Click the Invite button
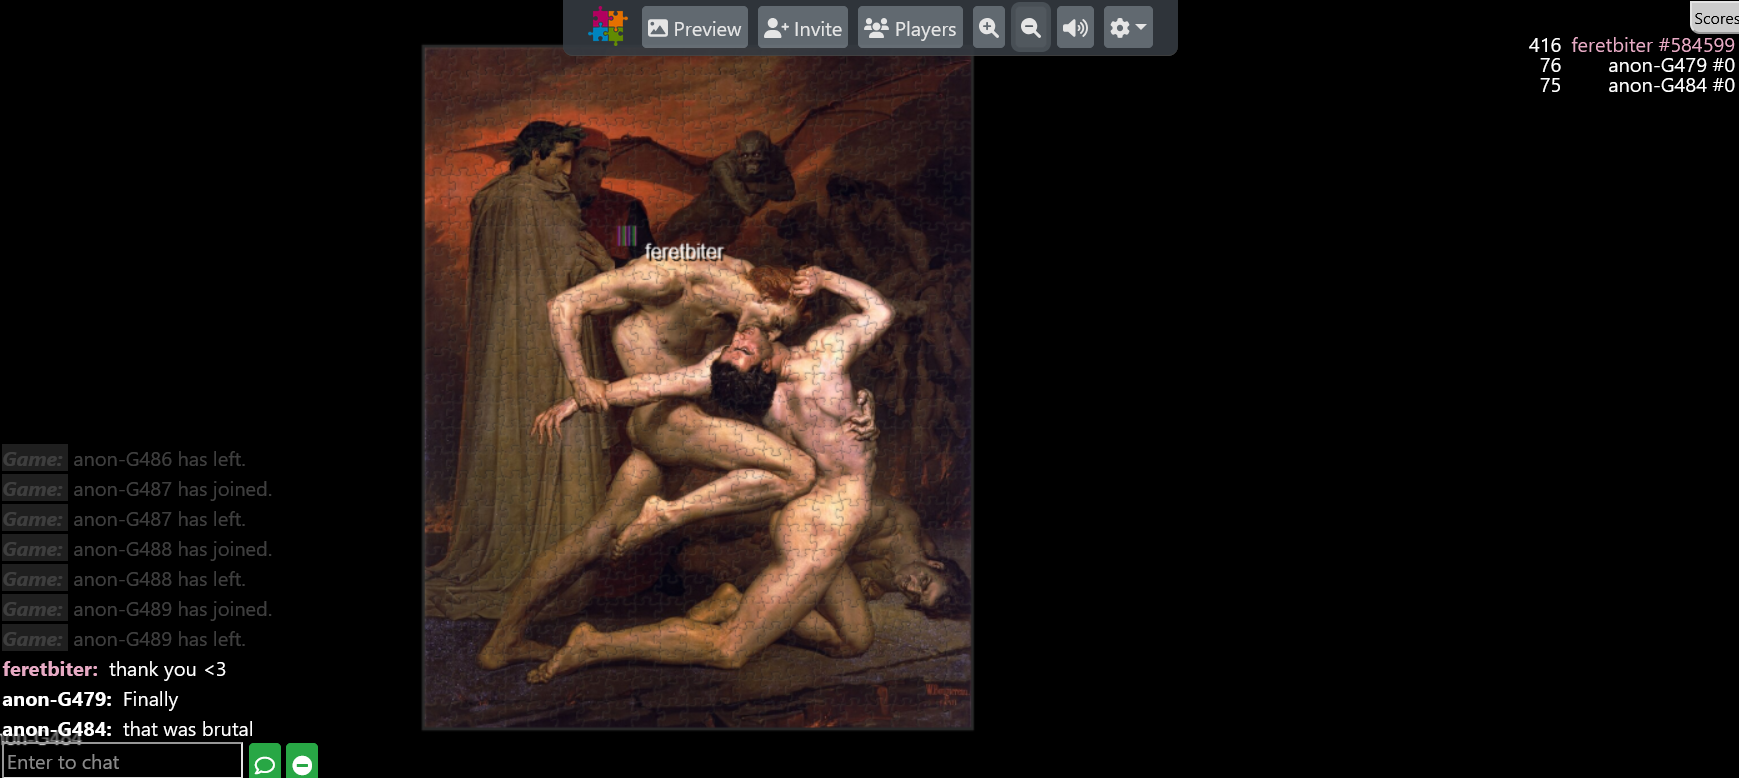Image resolution: width=1739 pixels, height=778 pixels. point(803,28)
